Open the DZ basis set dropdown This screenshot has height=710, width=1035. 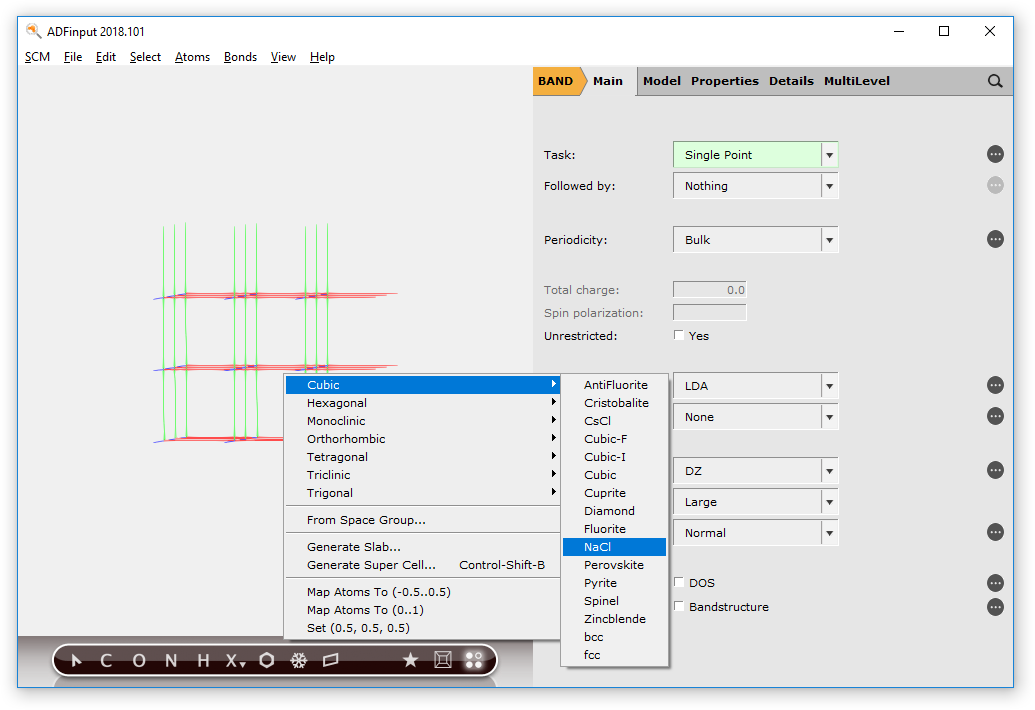click(x=756, y=471)
